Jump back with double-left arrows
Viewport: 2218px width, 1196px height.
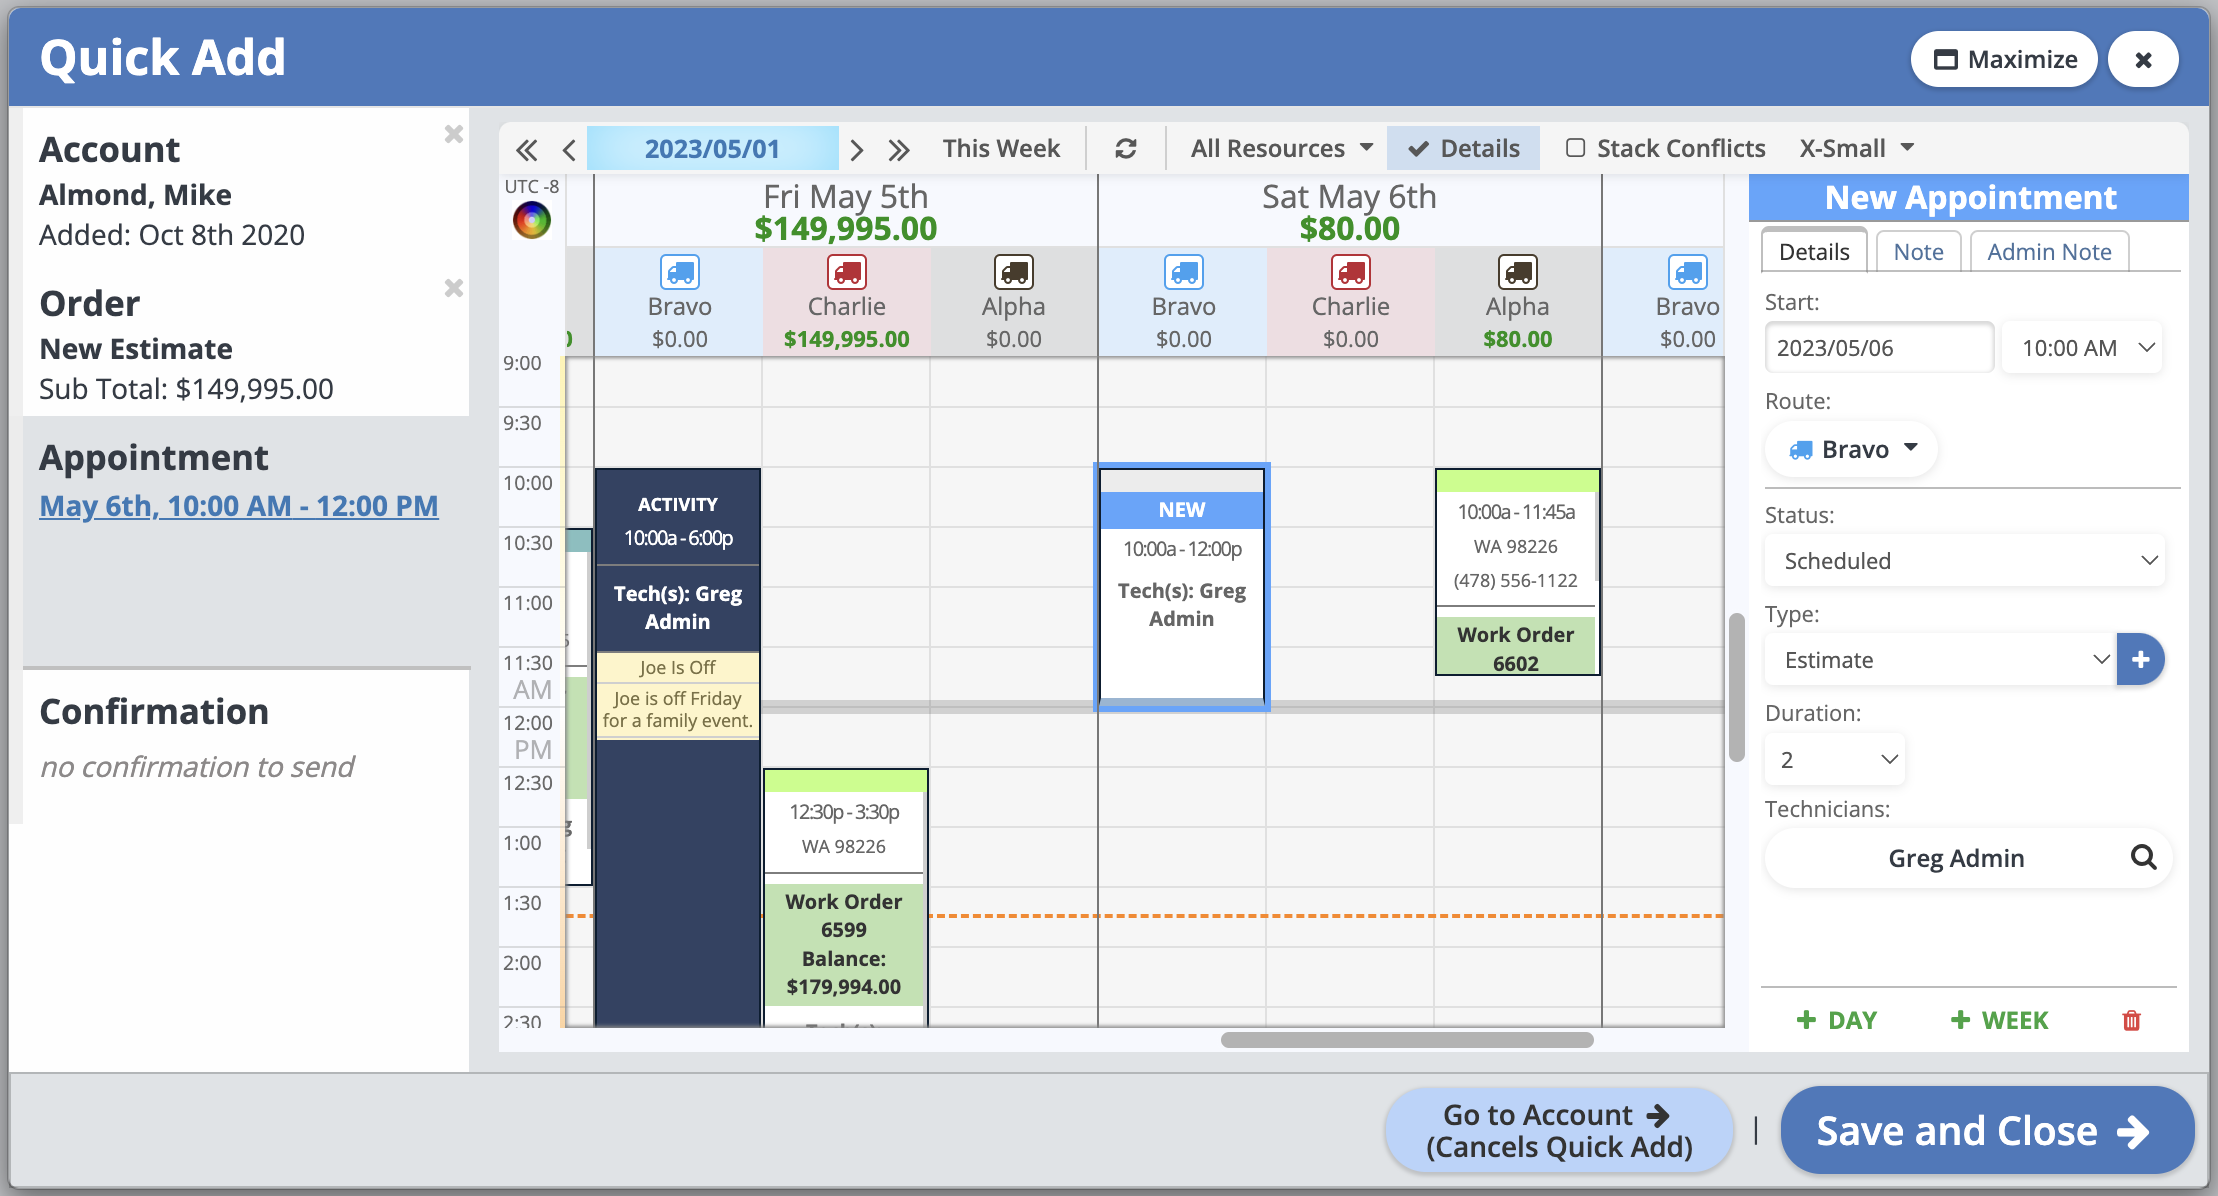point(526,150)
